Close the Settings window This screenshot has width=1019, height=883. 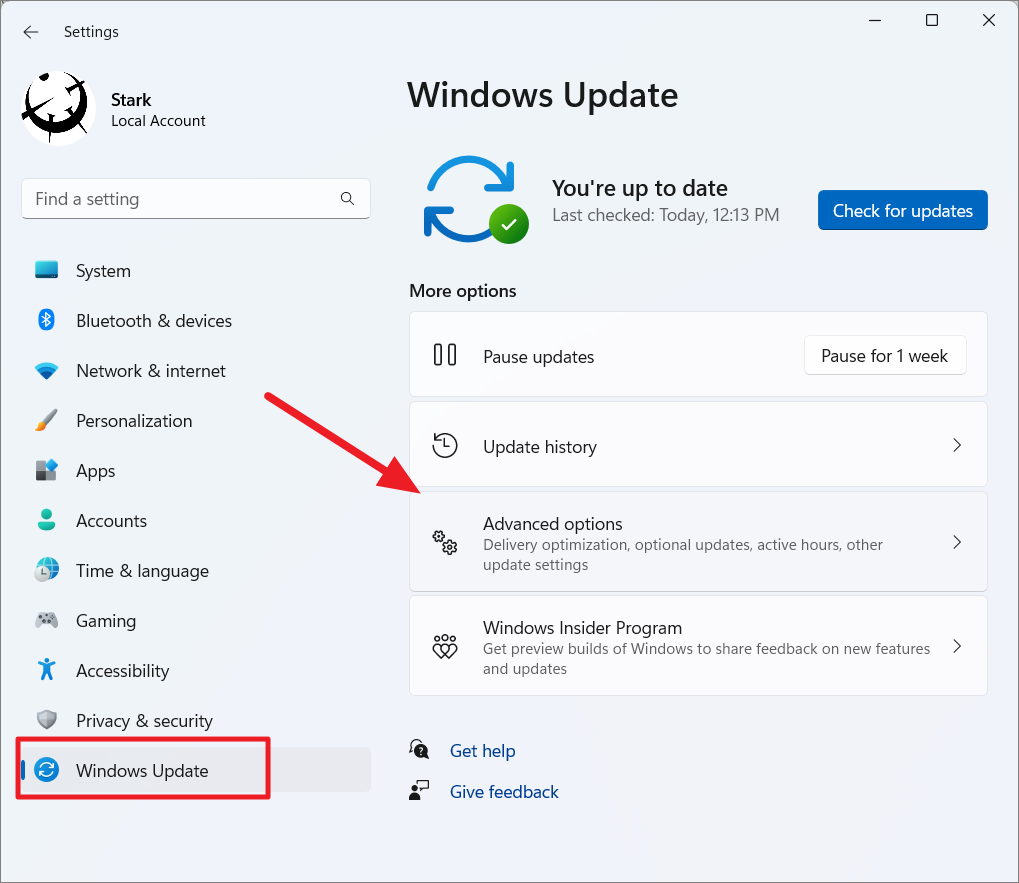(988, 21)
